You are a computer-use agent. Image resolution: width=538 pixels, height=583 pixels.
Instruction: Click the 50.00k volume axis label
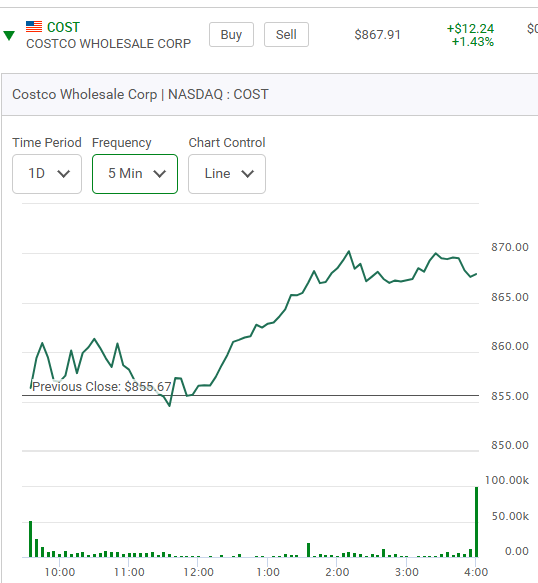click(x=510, y=516)
